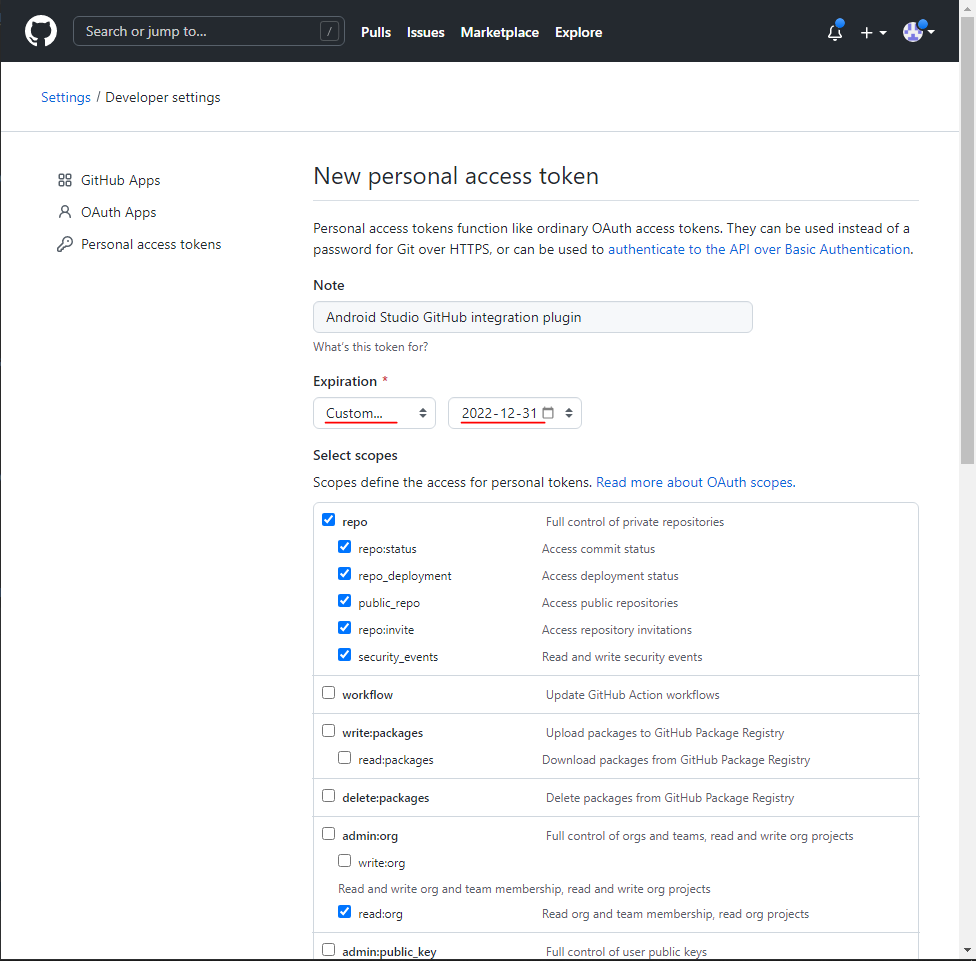Screen dimensions: 976x961
Task: Open the Custom... expiration dropdown
Action: coord(374,413)
